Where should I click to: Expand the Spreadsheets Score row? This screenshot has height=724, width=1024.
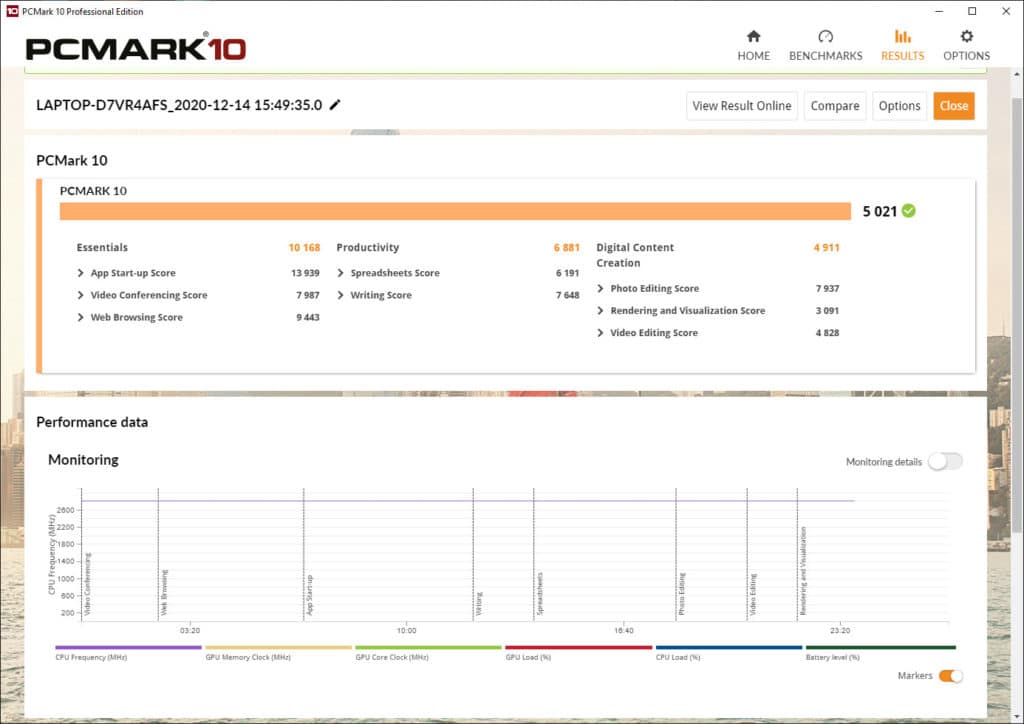point(340,273)
